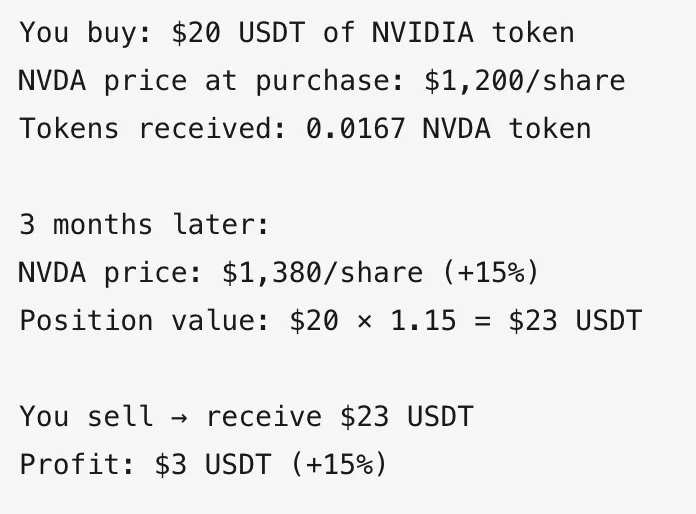
Task: Click the multiplication sign in position value
Action: coord(364,321)
